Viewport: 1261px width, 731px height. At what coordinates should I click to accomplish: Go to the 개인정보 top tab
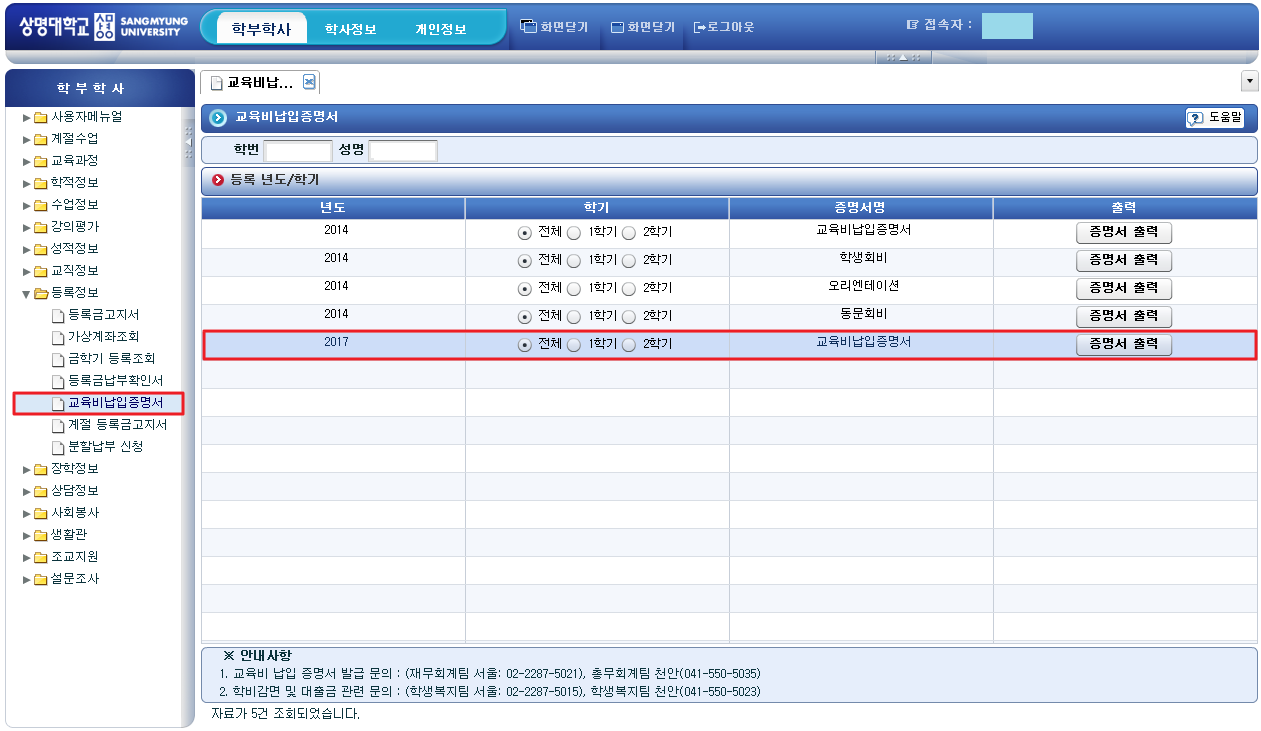tap(441, 29)
